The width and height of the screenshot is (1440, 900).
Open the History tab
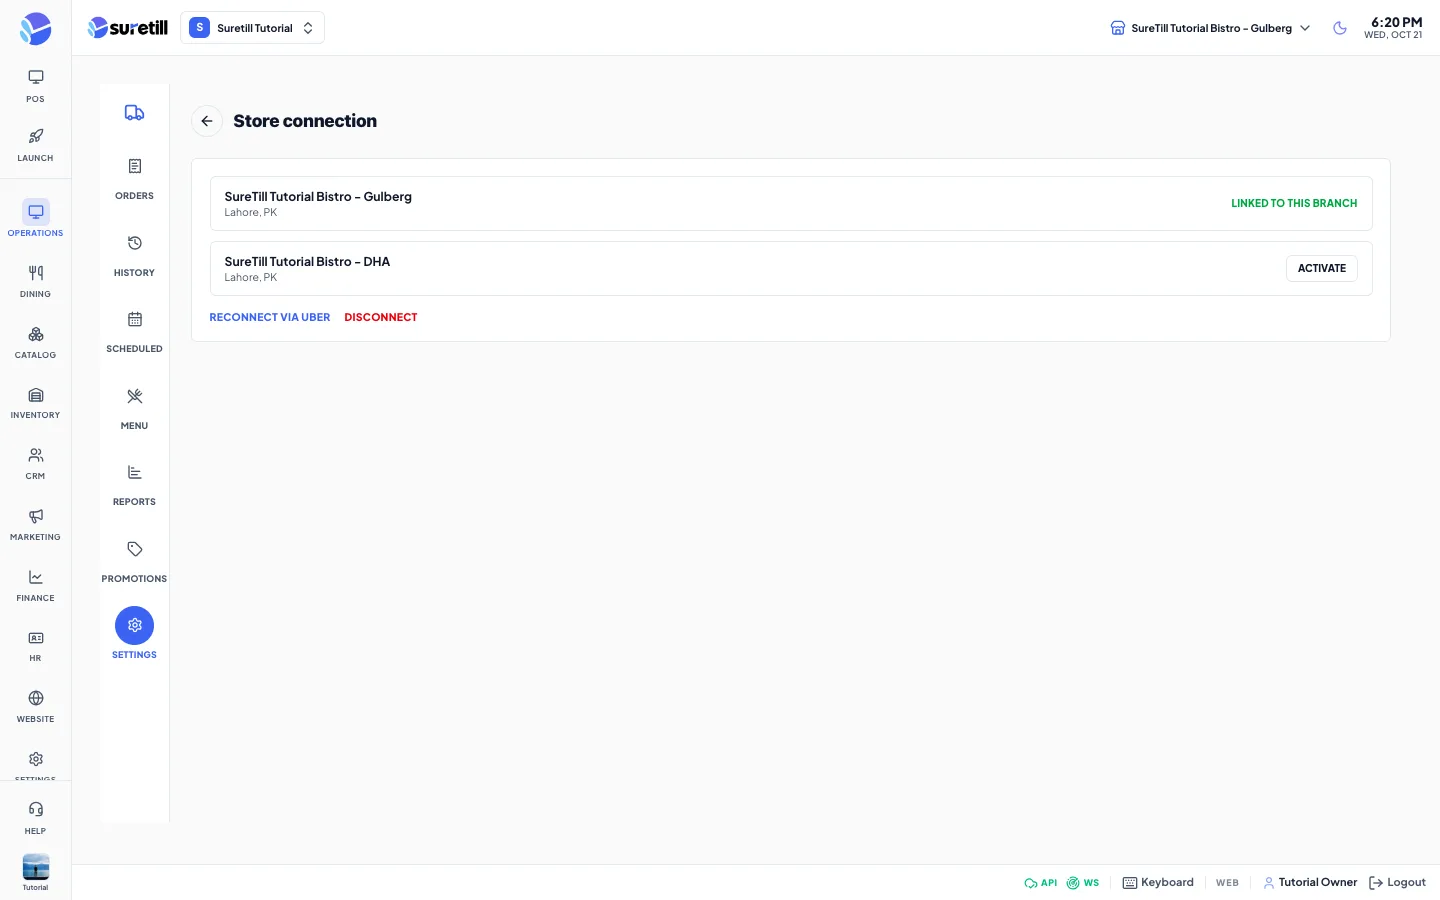134,255
